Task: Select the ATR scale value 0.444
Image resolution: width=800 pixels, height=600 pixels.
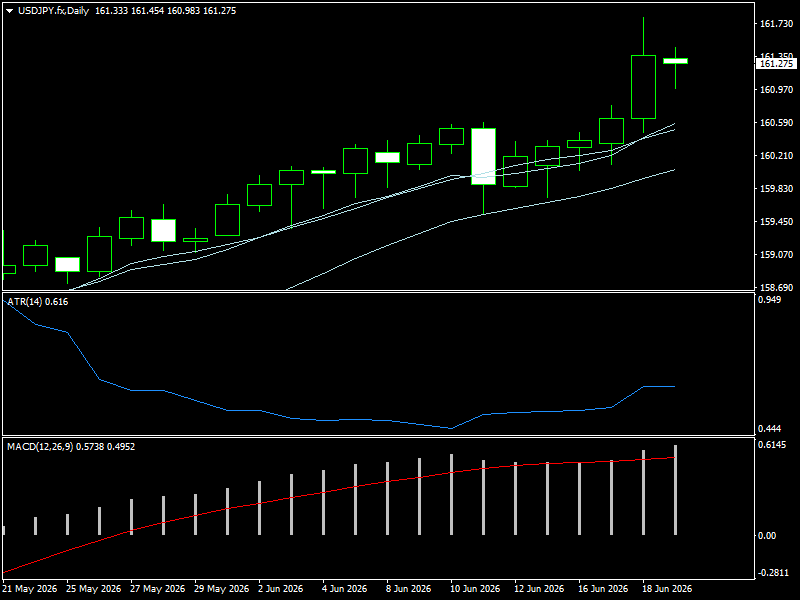Action: tap(769, 429)
